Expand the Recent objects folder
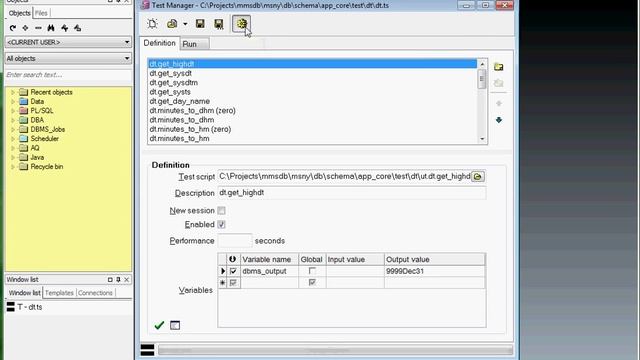Viewport: 640px width, 360px height. point(13,92)
